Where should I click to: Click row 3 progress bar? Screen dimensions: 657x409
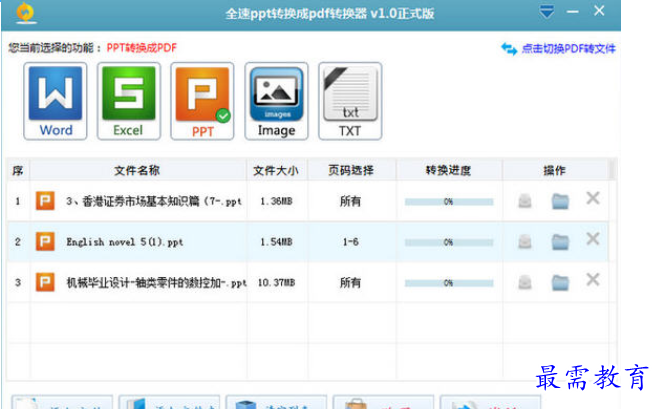449,283
